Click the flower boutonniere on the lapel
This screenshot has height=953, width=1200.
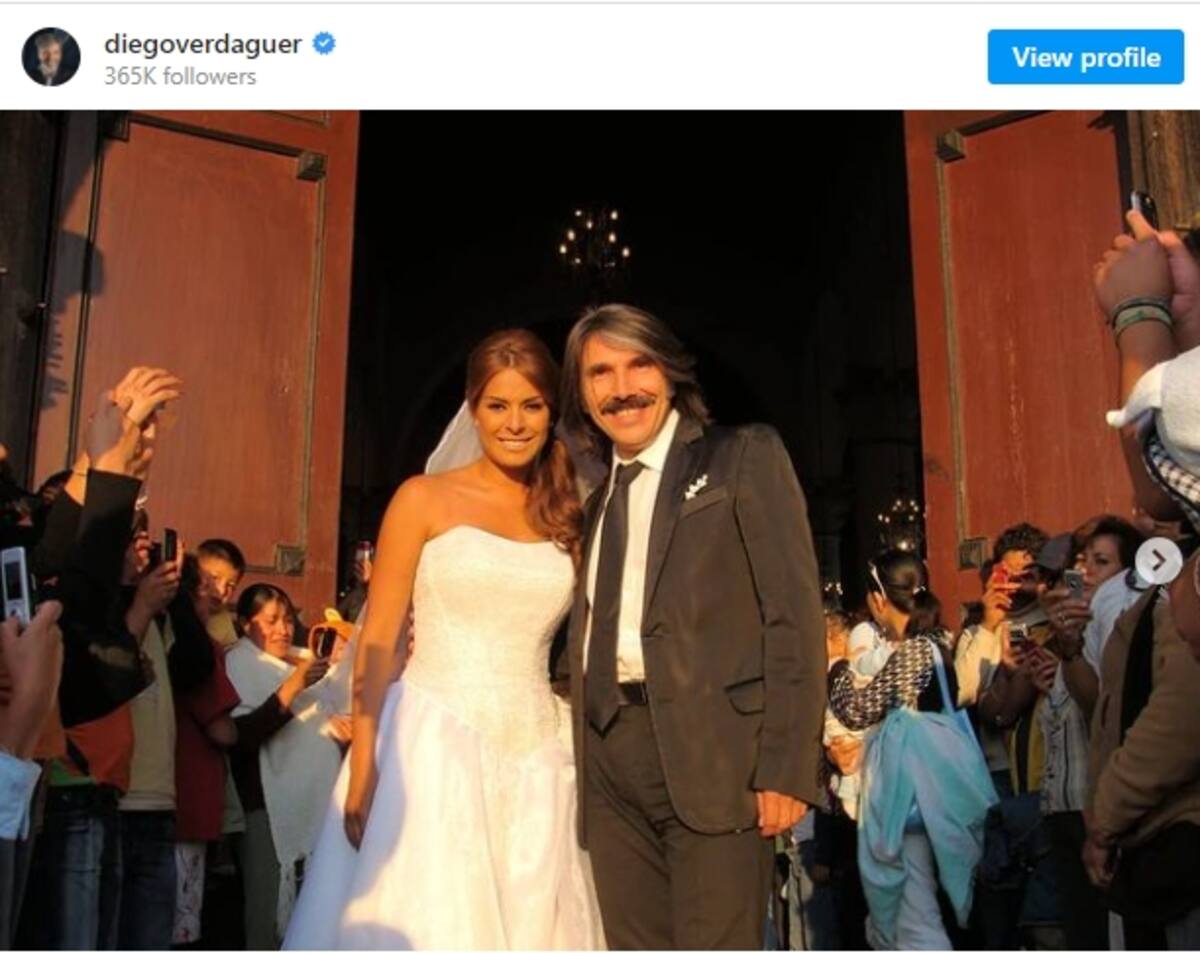click(696, 487)
